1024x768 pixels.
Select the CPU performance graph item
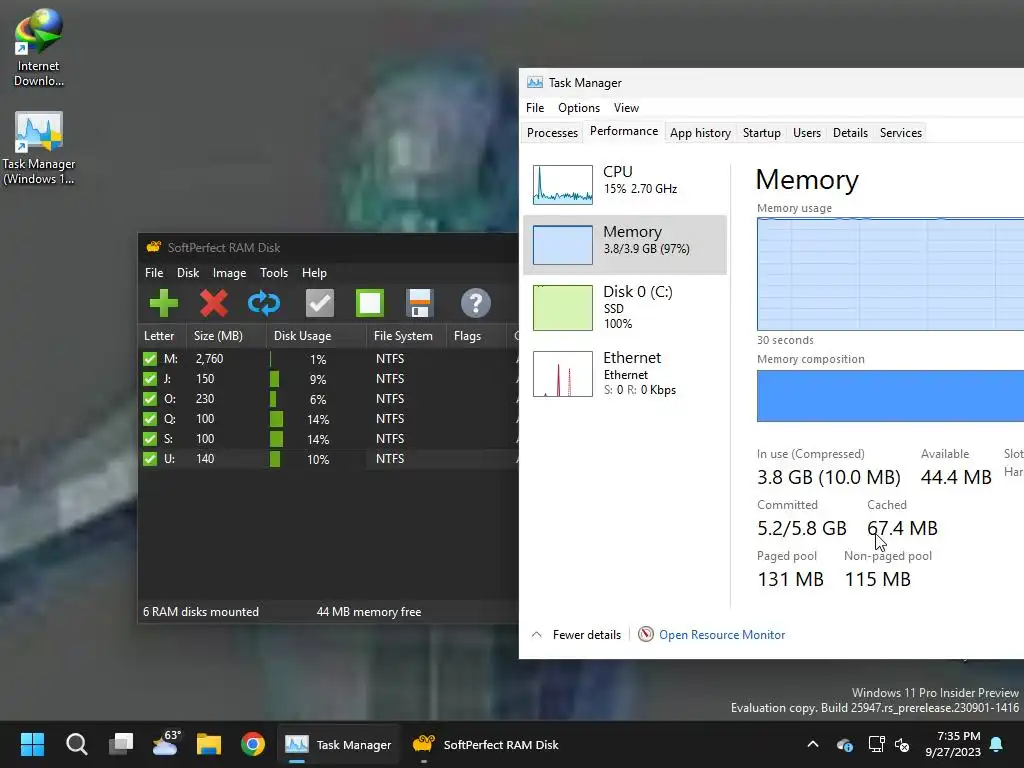point(625,184)
